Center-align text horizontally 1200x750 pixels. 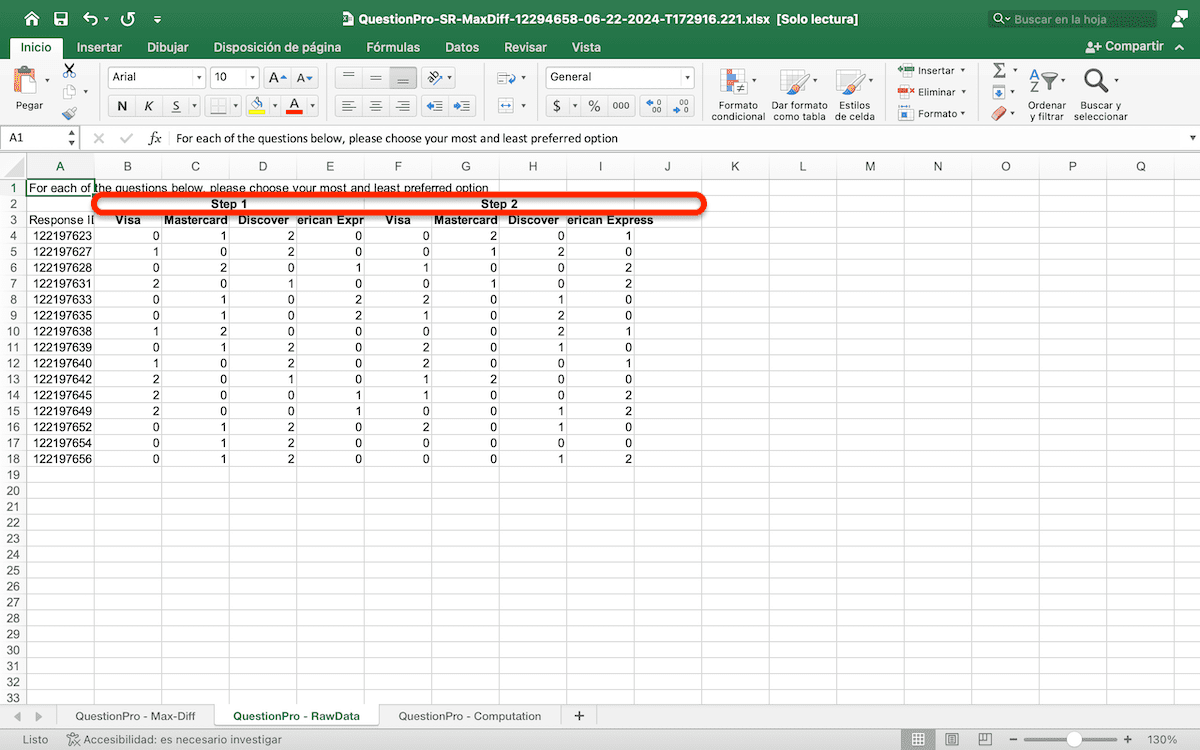(376, 106)
